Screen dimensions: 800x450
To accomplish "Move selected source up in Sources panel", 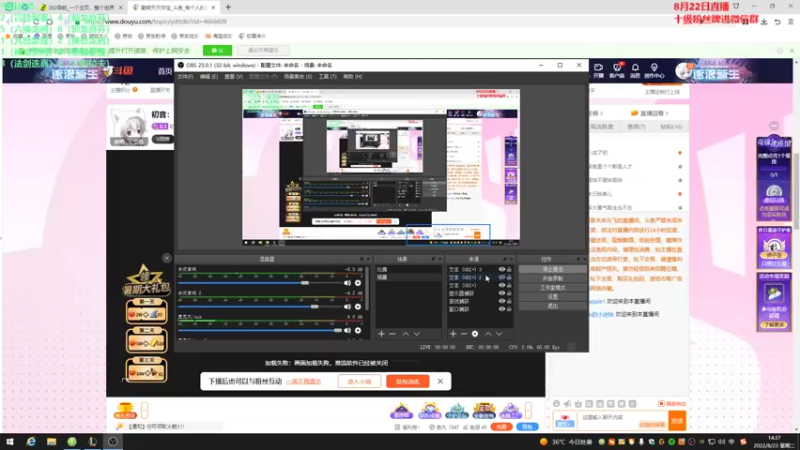I will 488,334.
